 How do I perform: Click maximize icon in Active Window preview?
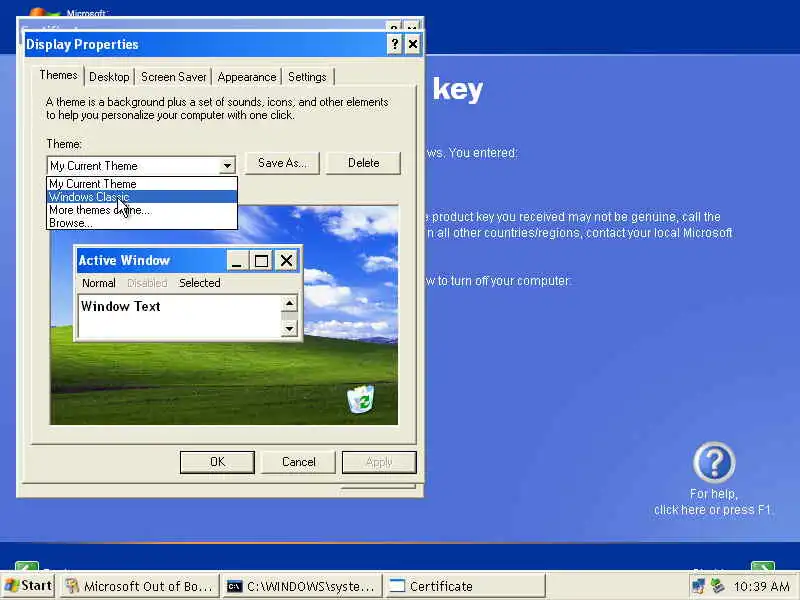click(261, 261)
